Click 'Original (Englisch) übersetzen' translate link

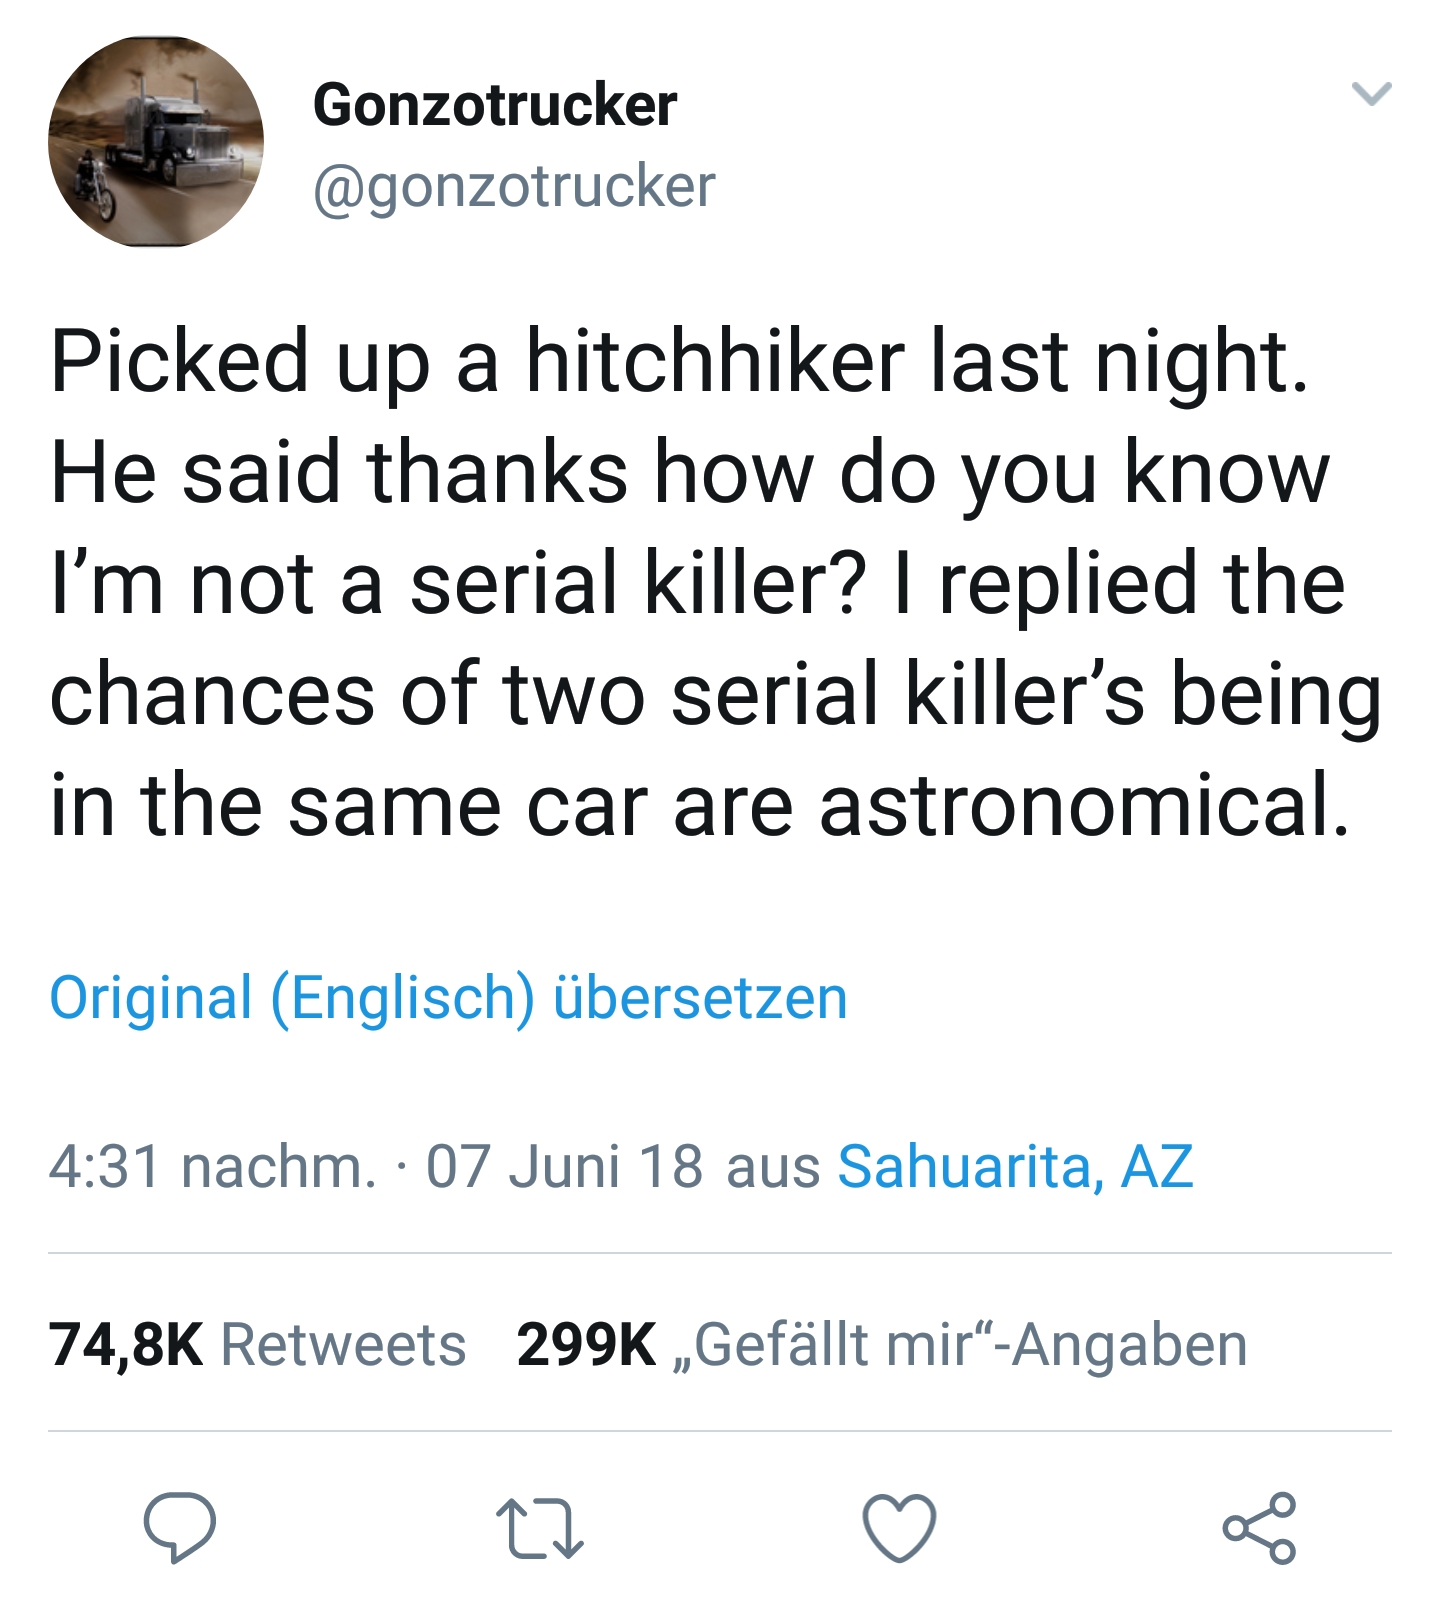(448, 998)
